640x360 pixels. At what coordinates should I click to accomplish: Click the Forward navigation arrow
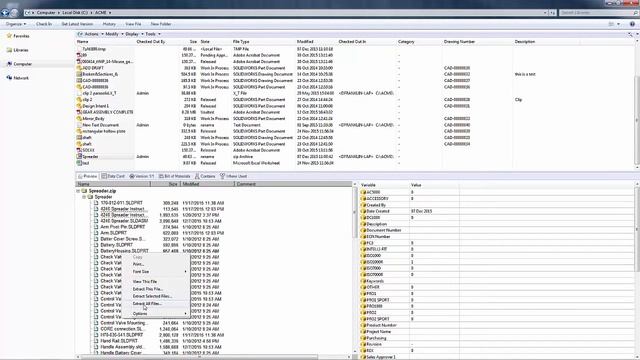click(14, 13)
